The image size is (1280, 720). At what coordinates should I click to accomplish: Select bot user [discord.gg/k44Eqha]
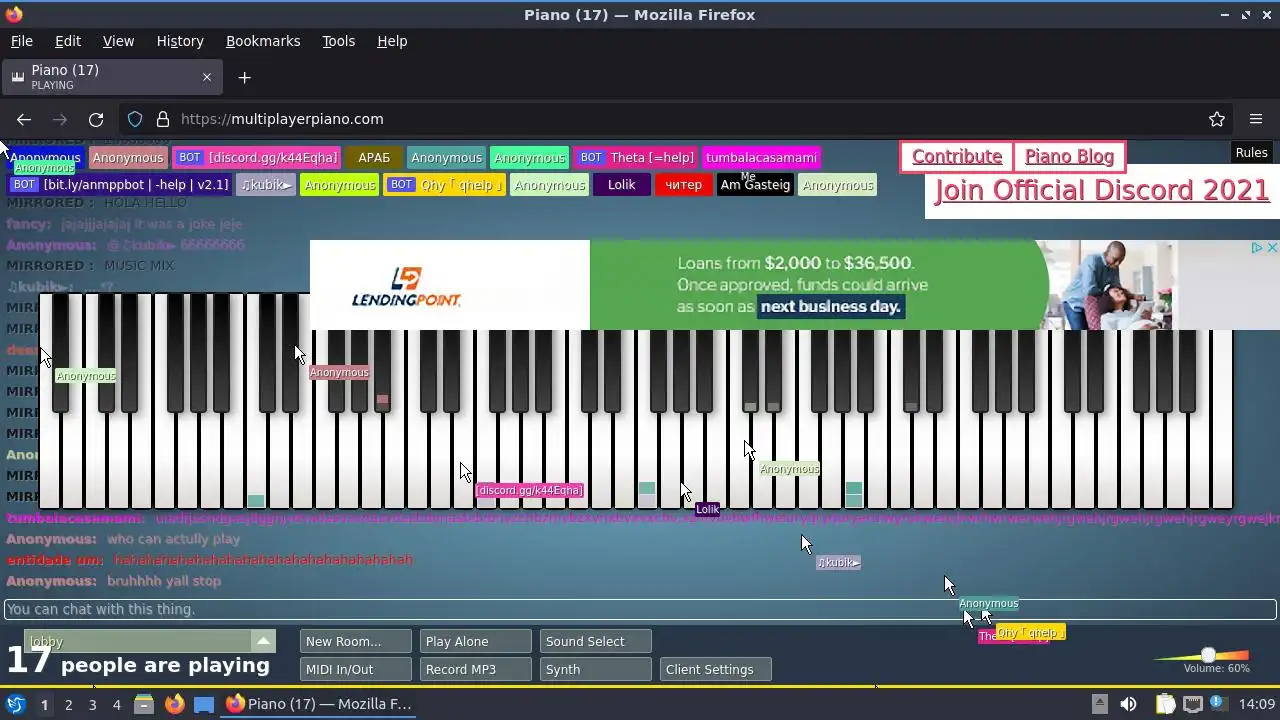point(257,158)
